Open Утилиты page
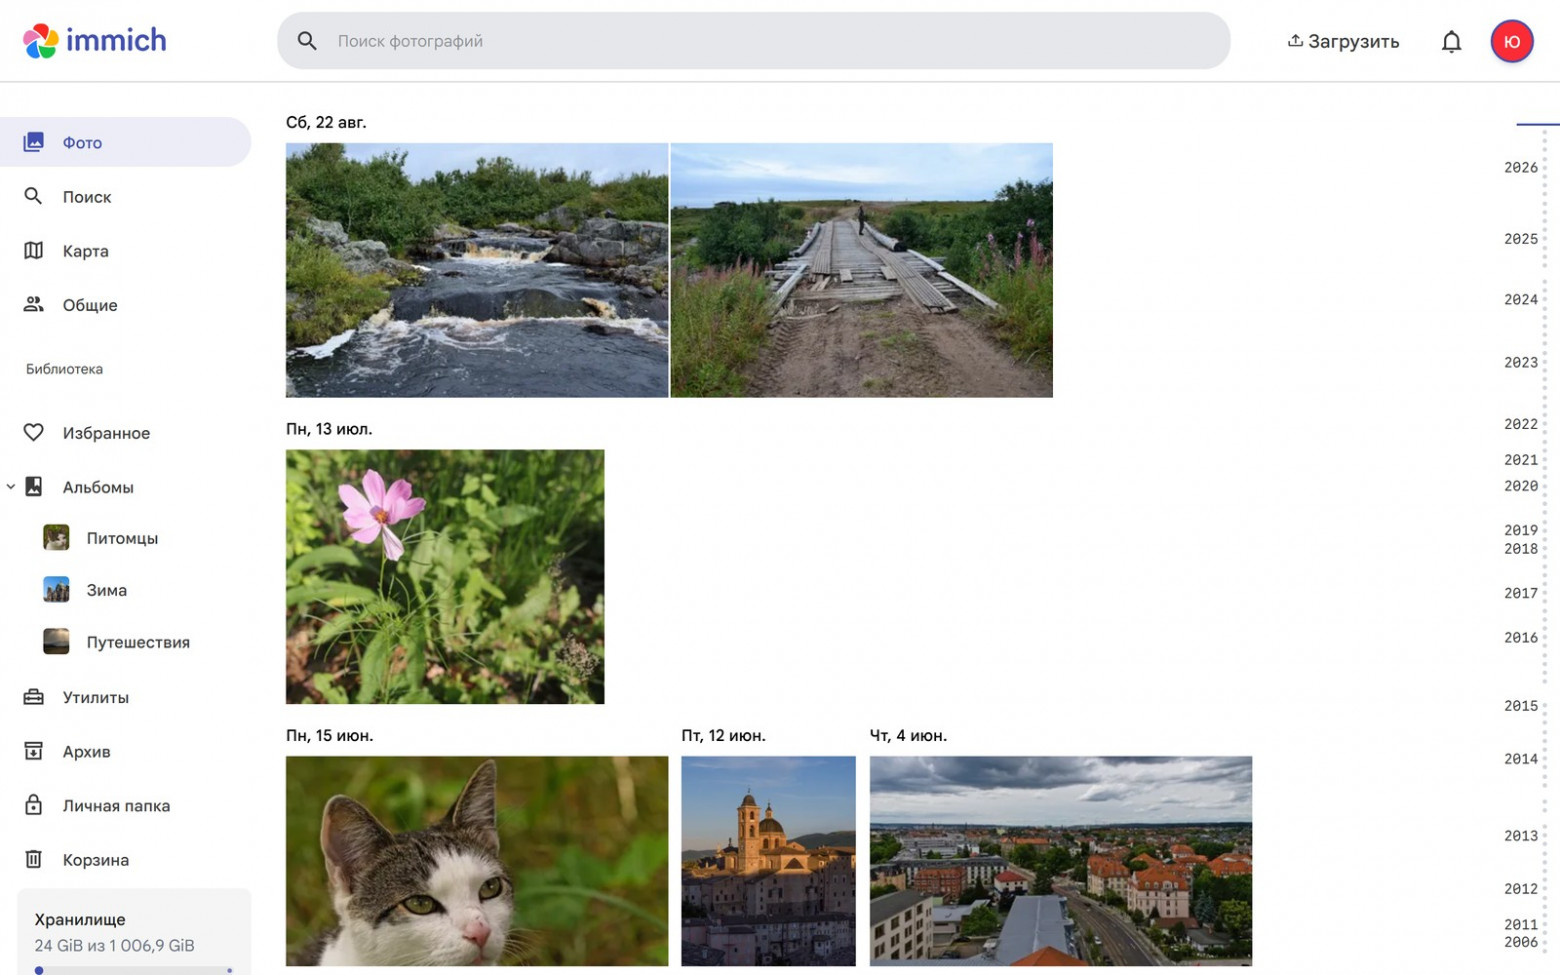The width and height of the screenshot is (1560, 975). tap(125, 697)
